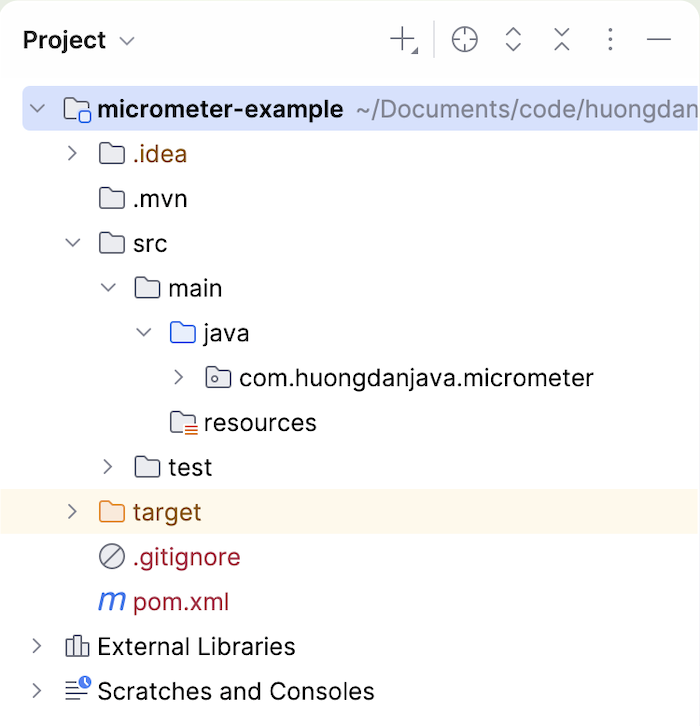Select the pom.xml Maven file
The width and height of the screenshot is (700, 726).
(x=180, y=602)
